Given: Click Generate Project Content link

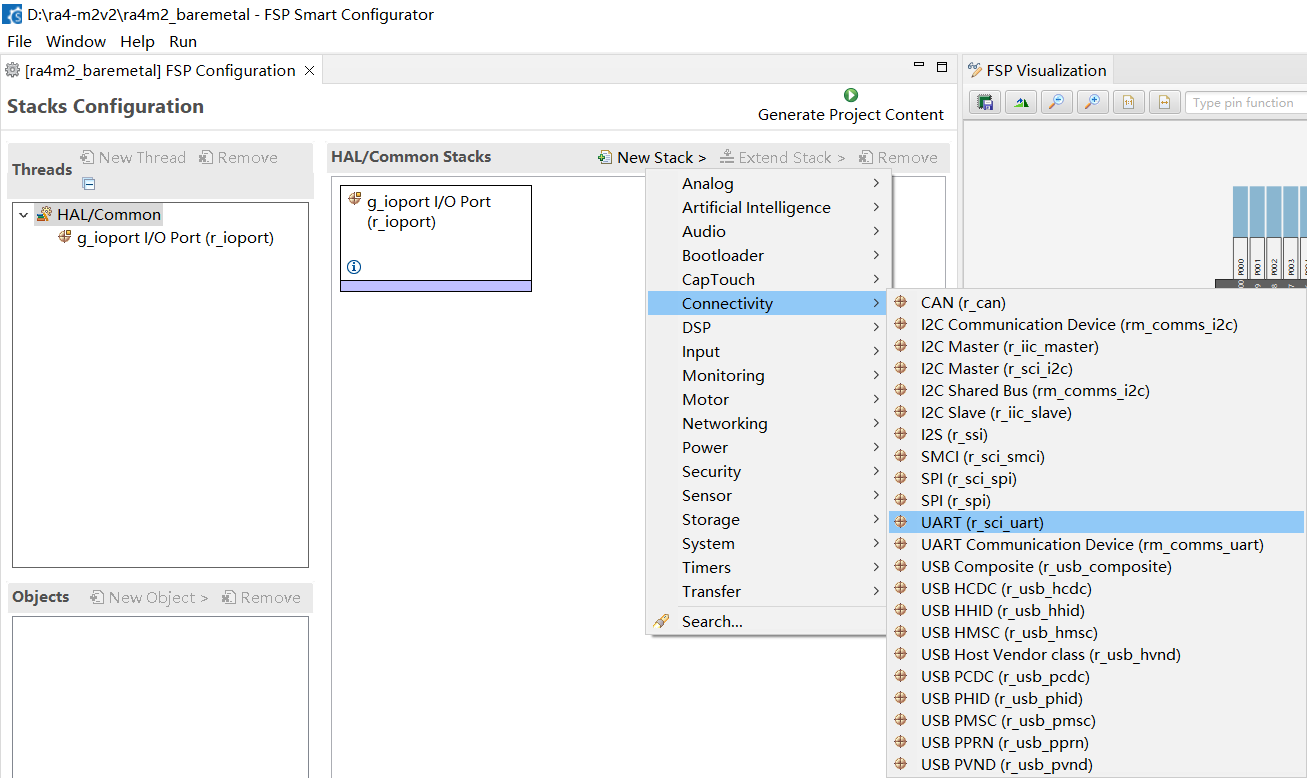Looking at the screenshot, I should click(x=851, y=114).
